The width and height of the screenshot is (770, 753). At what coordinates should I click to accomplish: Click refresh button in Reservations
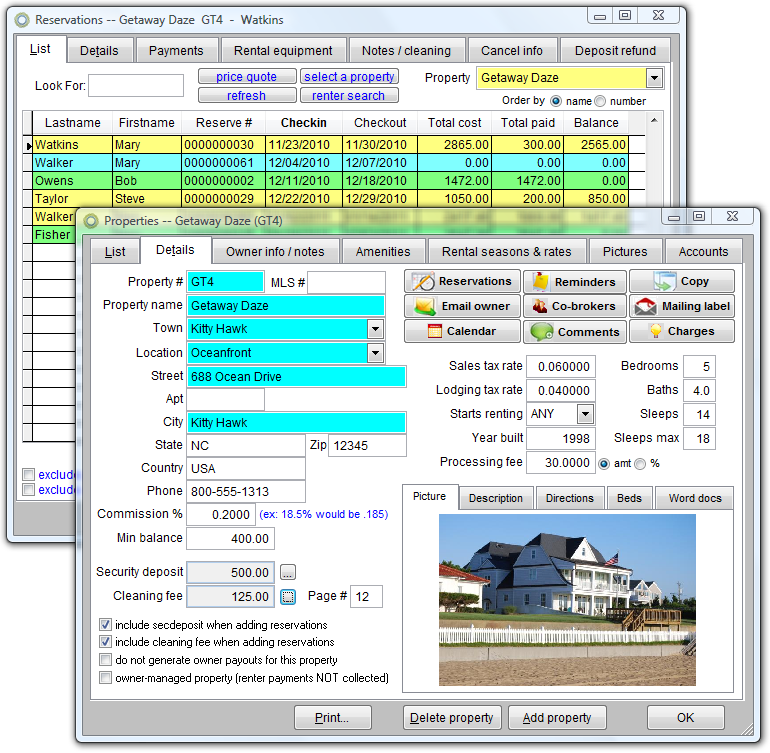(247, 95)
